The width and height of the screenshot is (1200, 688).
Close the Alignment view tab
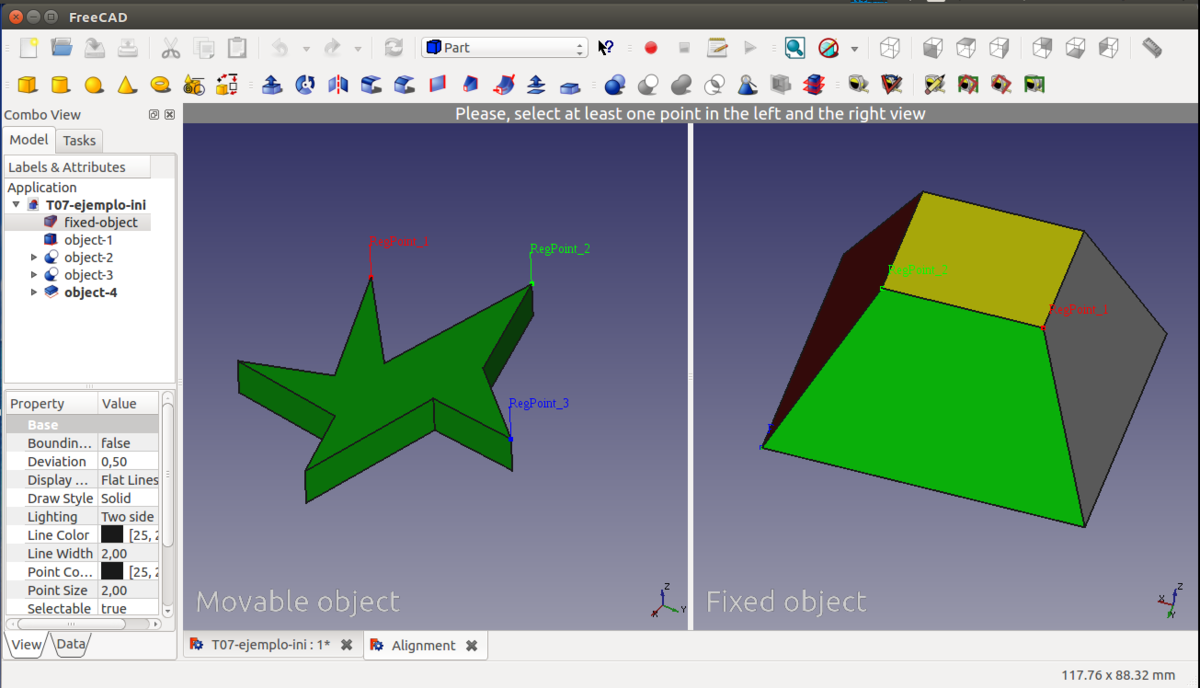tap(472, 646)
